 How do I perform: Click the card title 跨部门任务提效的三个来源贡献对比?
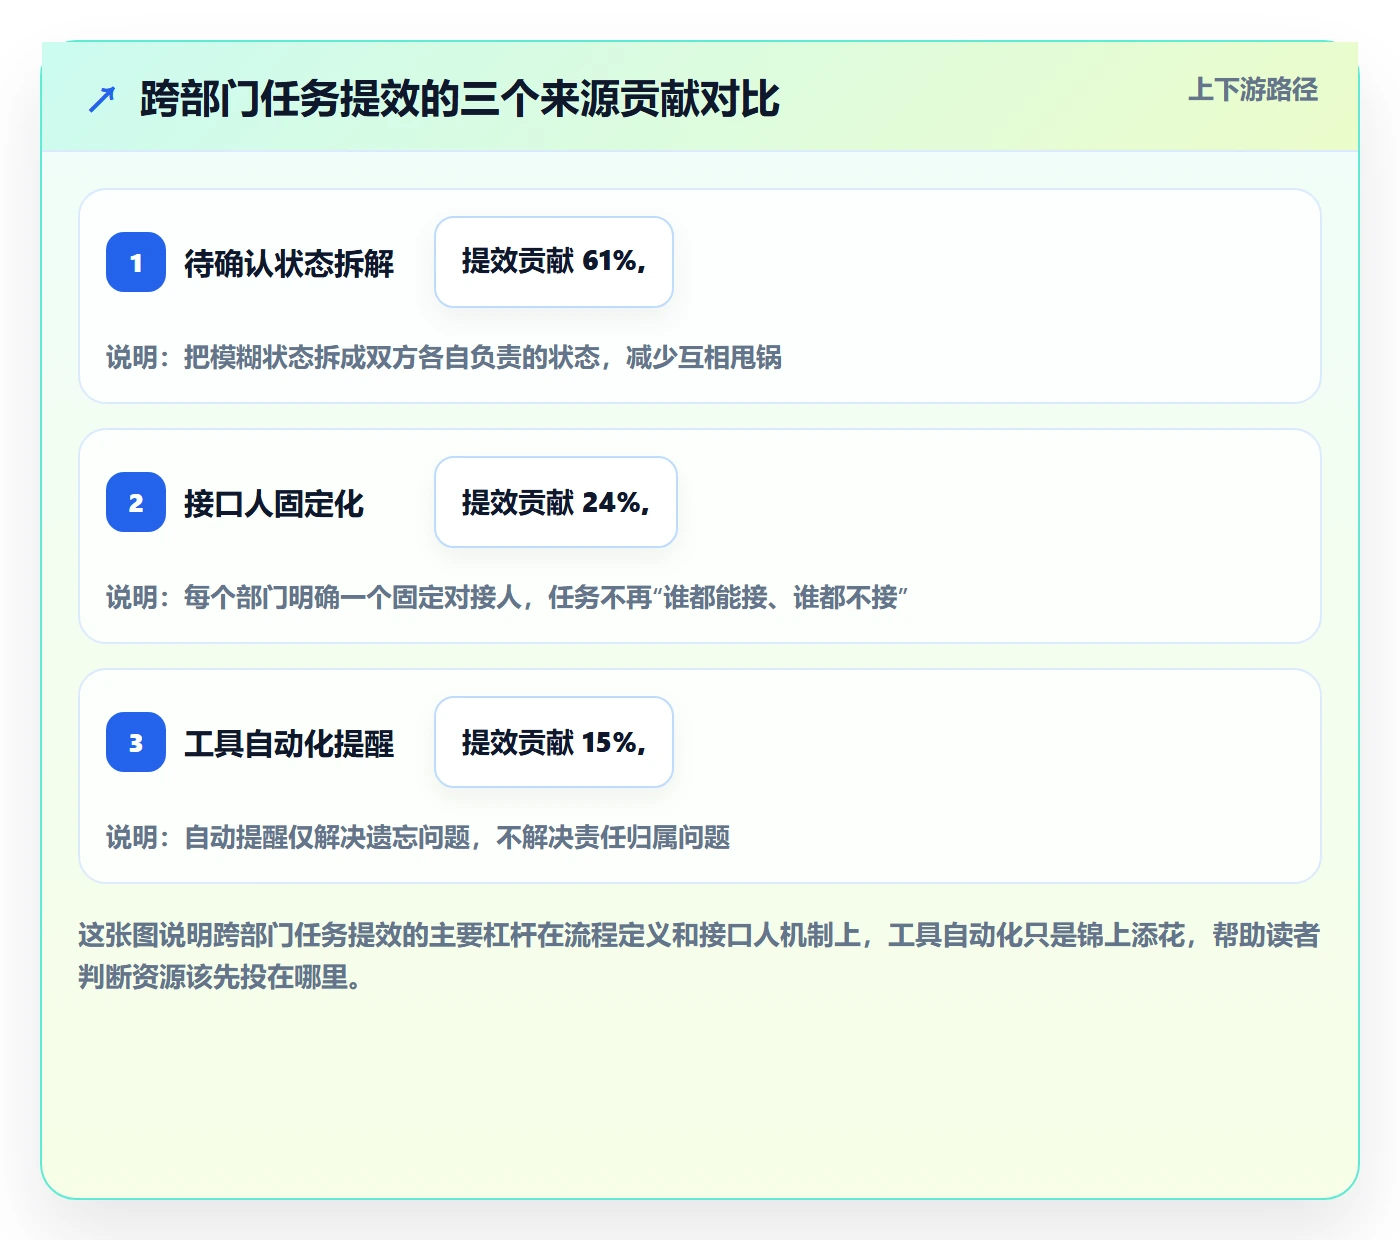460,99
